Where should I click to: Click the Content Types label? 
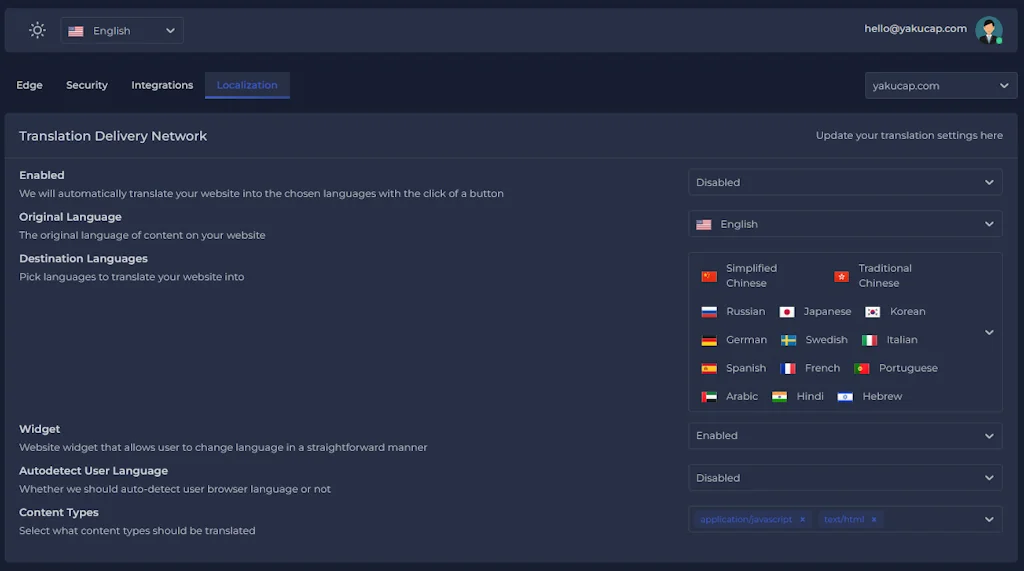(59, 512)
